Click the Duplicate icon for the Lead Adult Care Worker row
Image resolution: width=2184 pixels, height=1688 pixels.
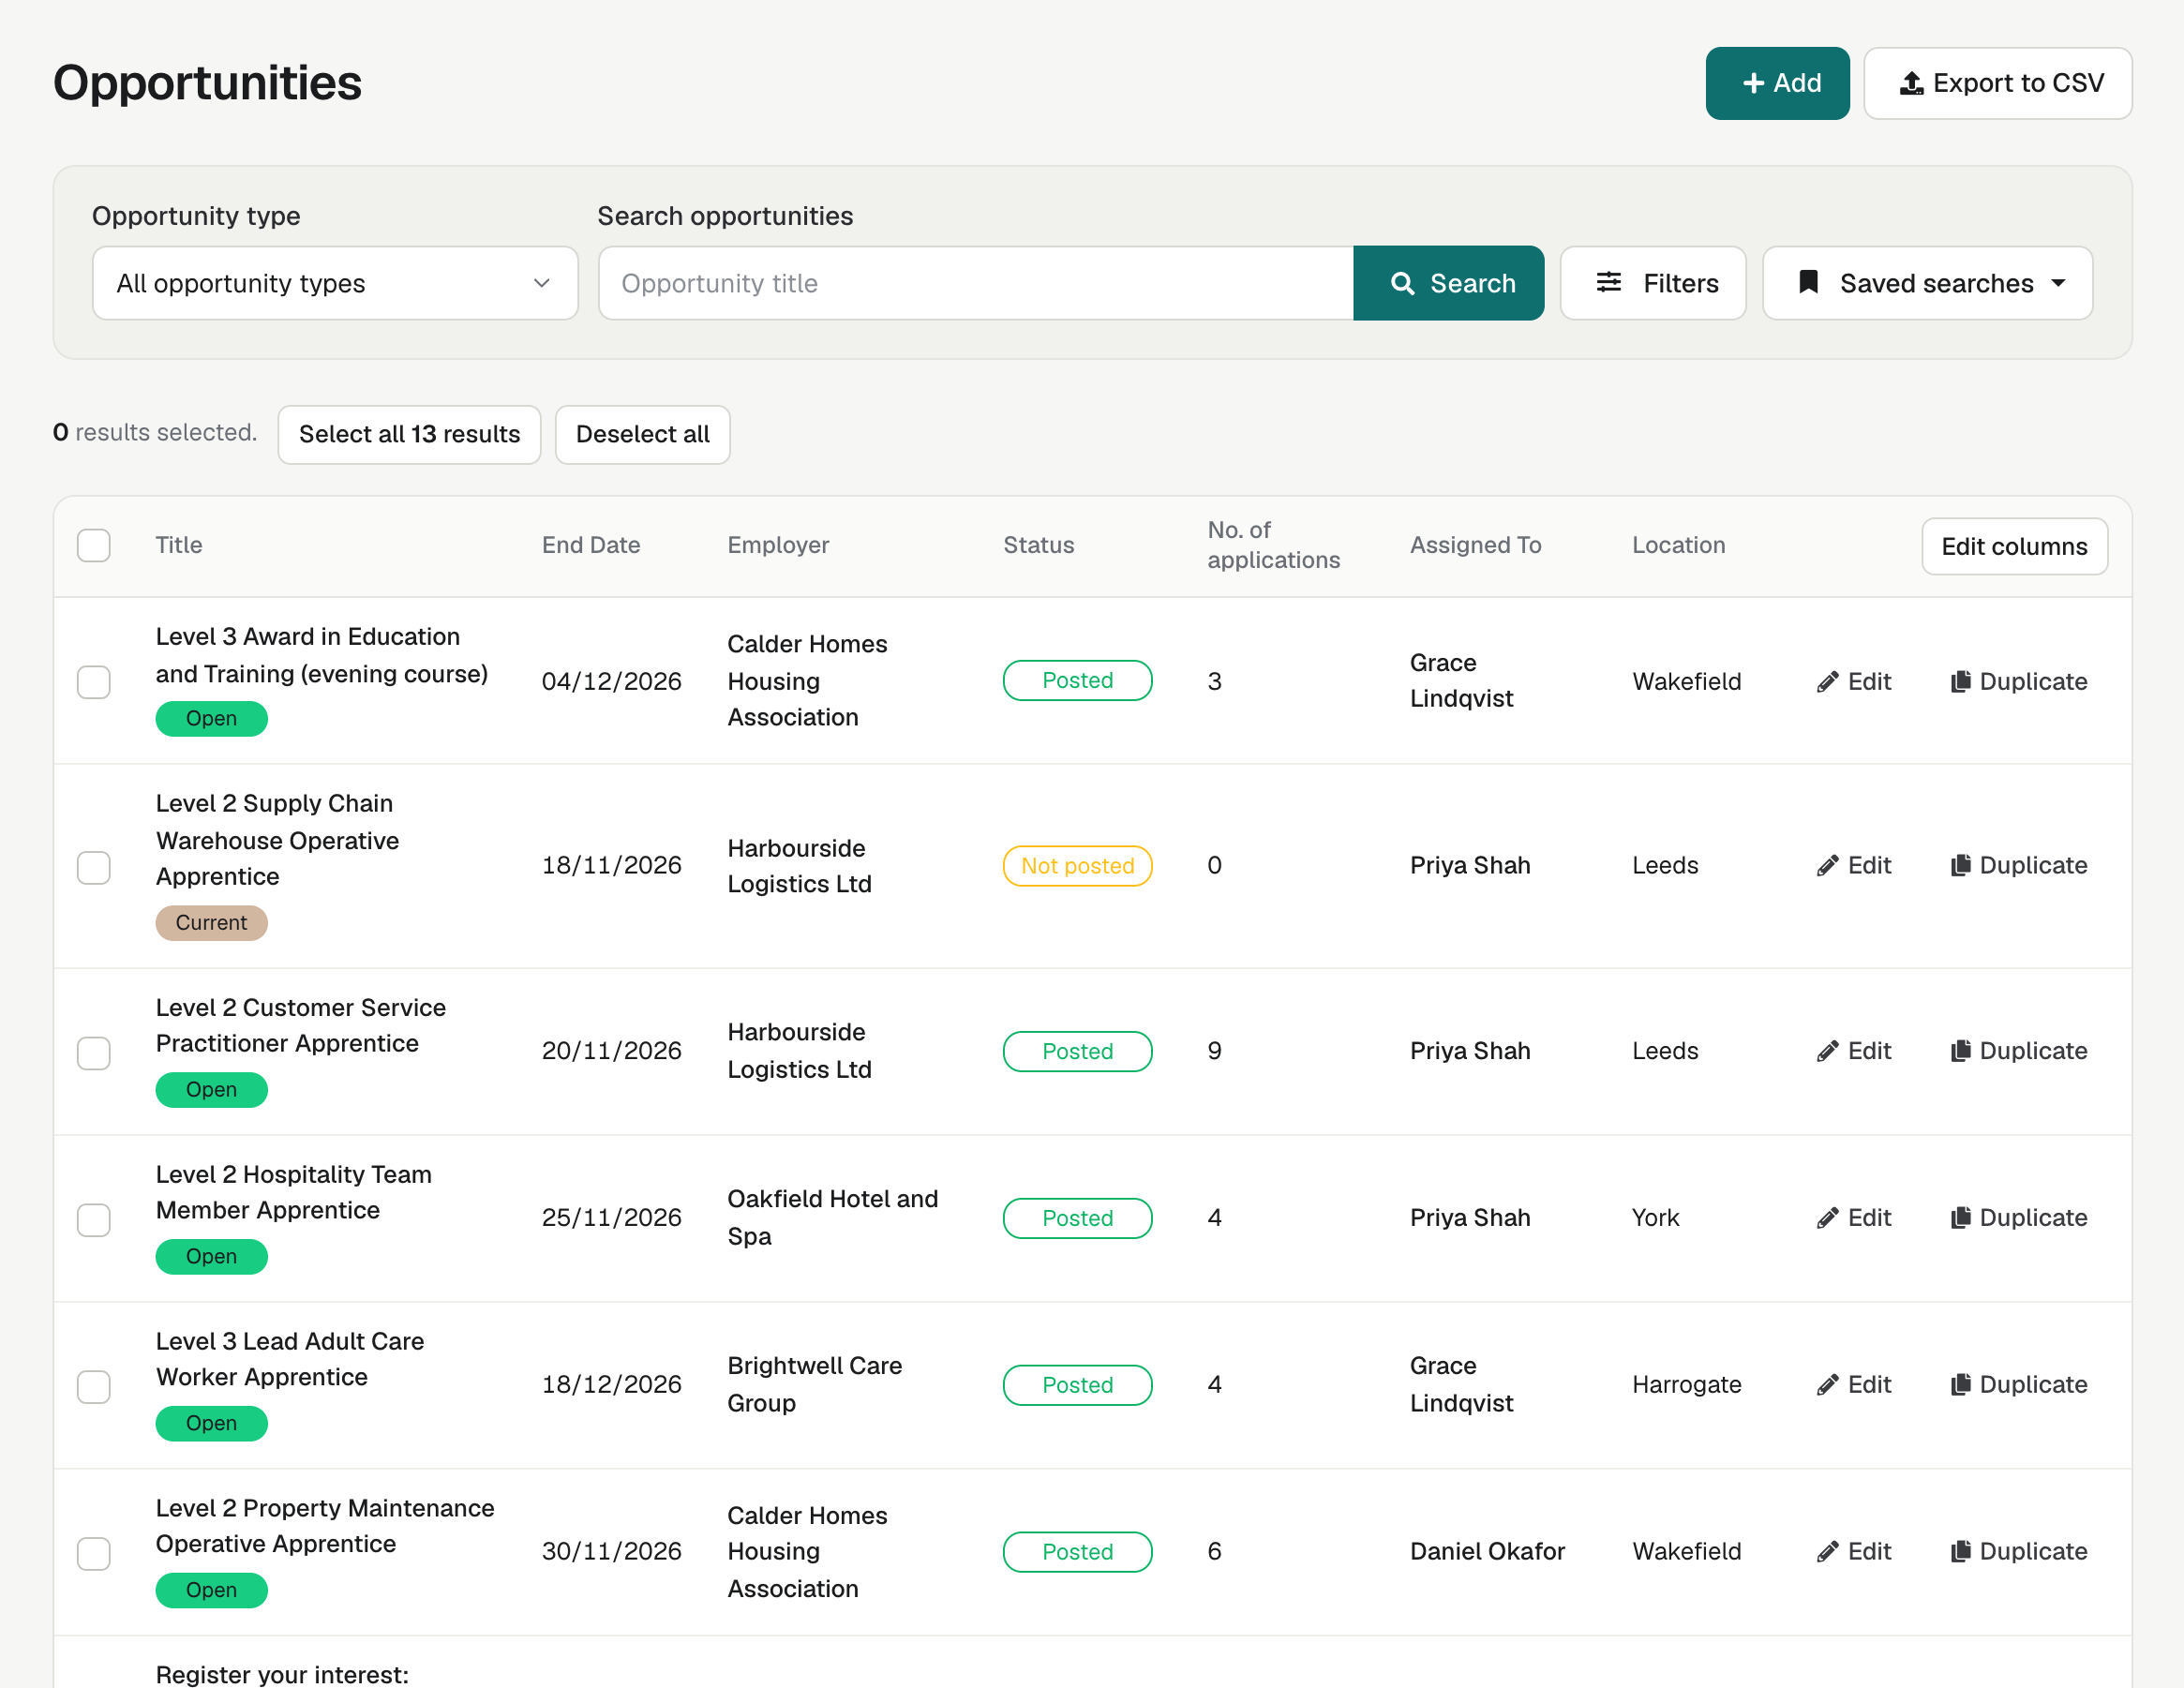tap(1960, 1385)
